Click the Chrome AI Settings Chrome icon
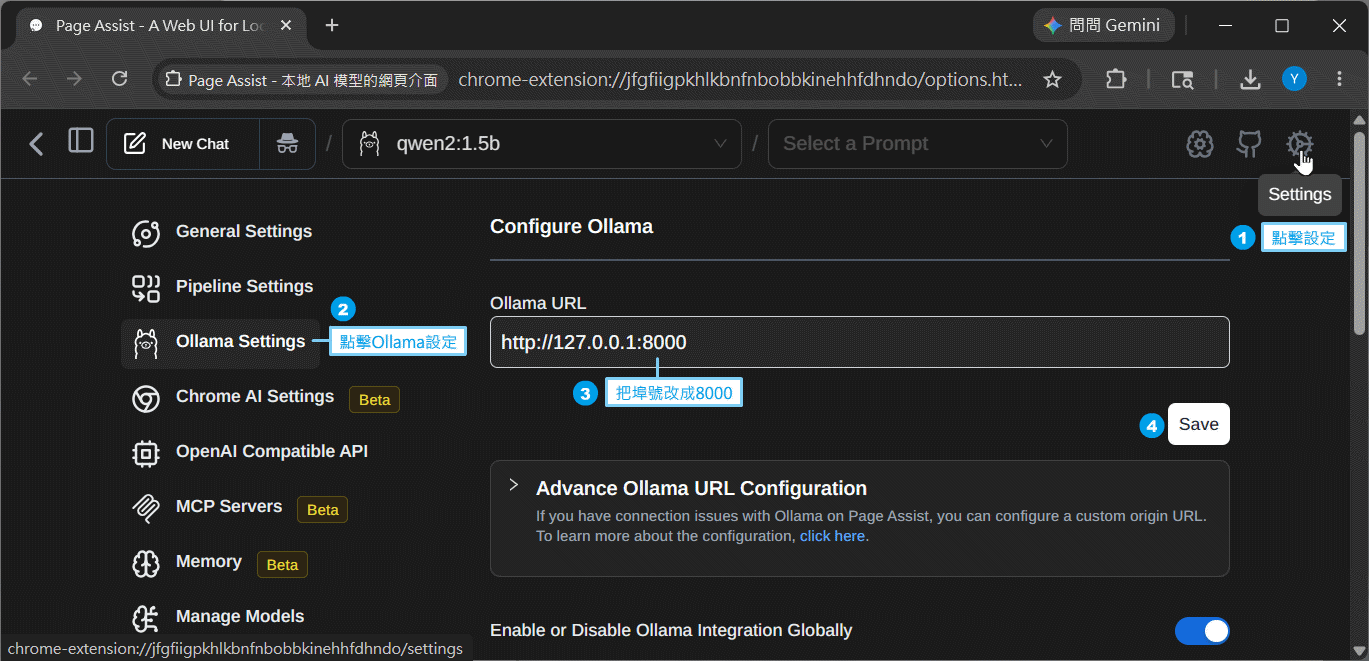This screenshot has width=1369, height=661. pos(146,398)
